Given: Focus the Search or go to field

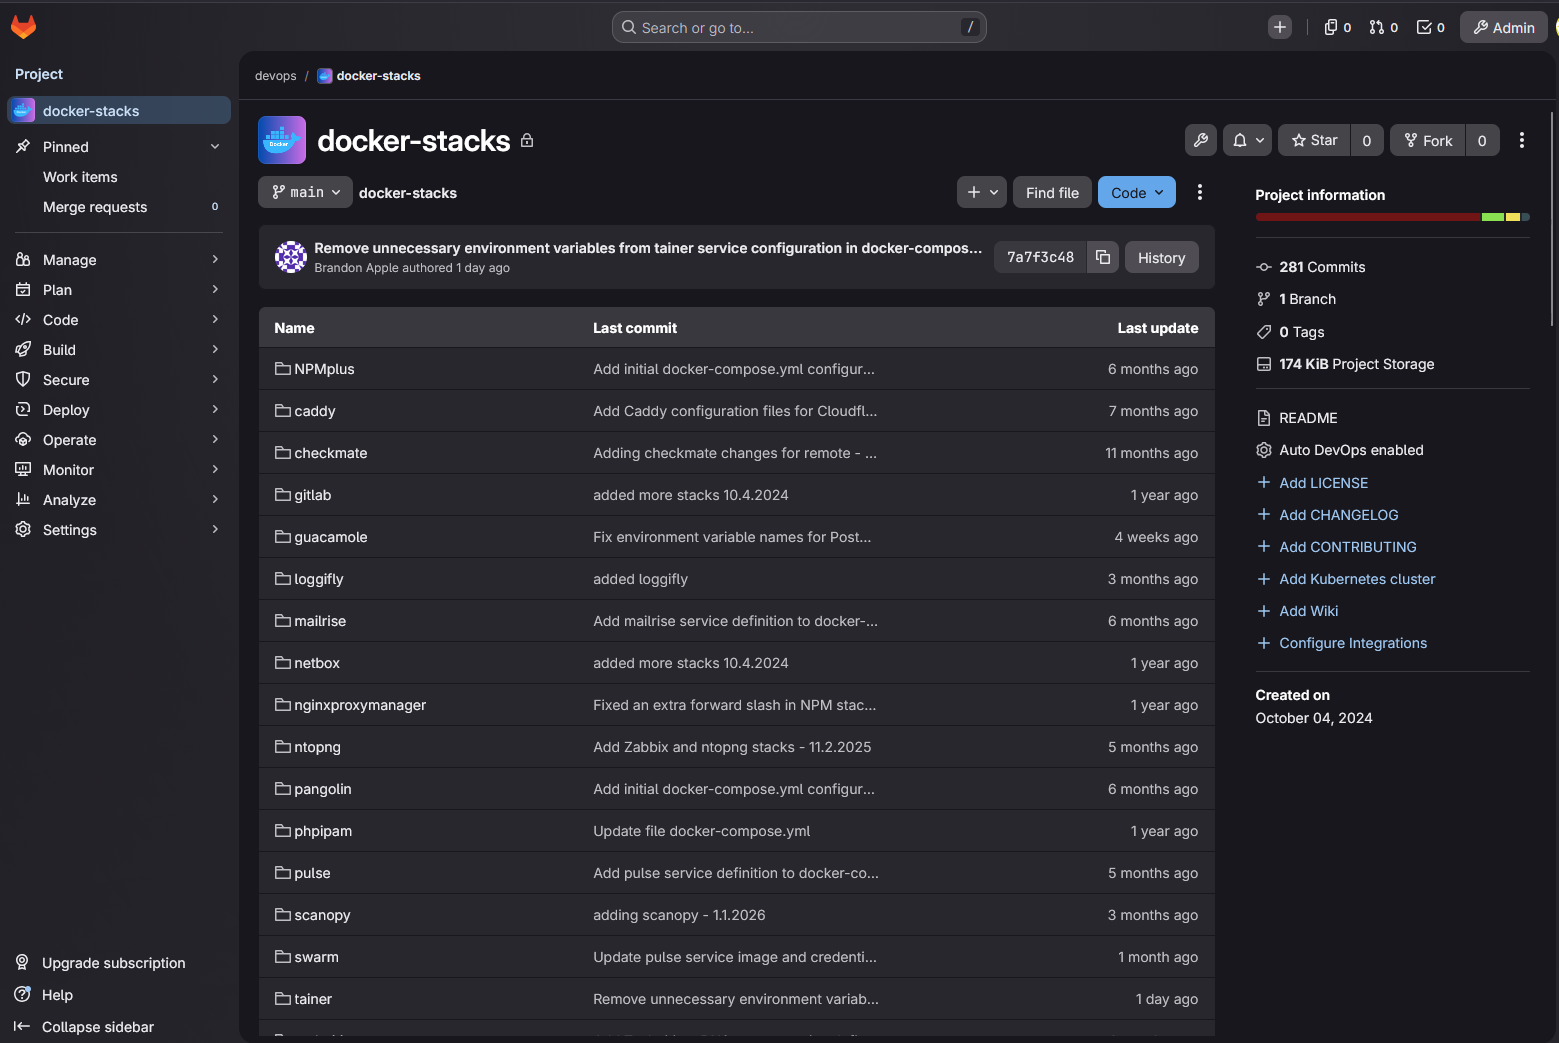Looking at the screenshot, I should pyautogui.click(x=798, y=27).
